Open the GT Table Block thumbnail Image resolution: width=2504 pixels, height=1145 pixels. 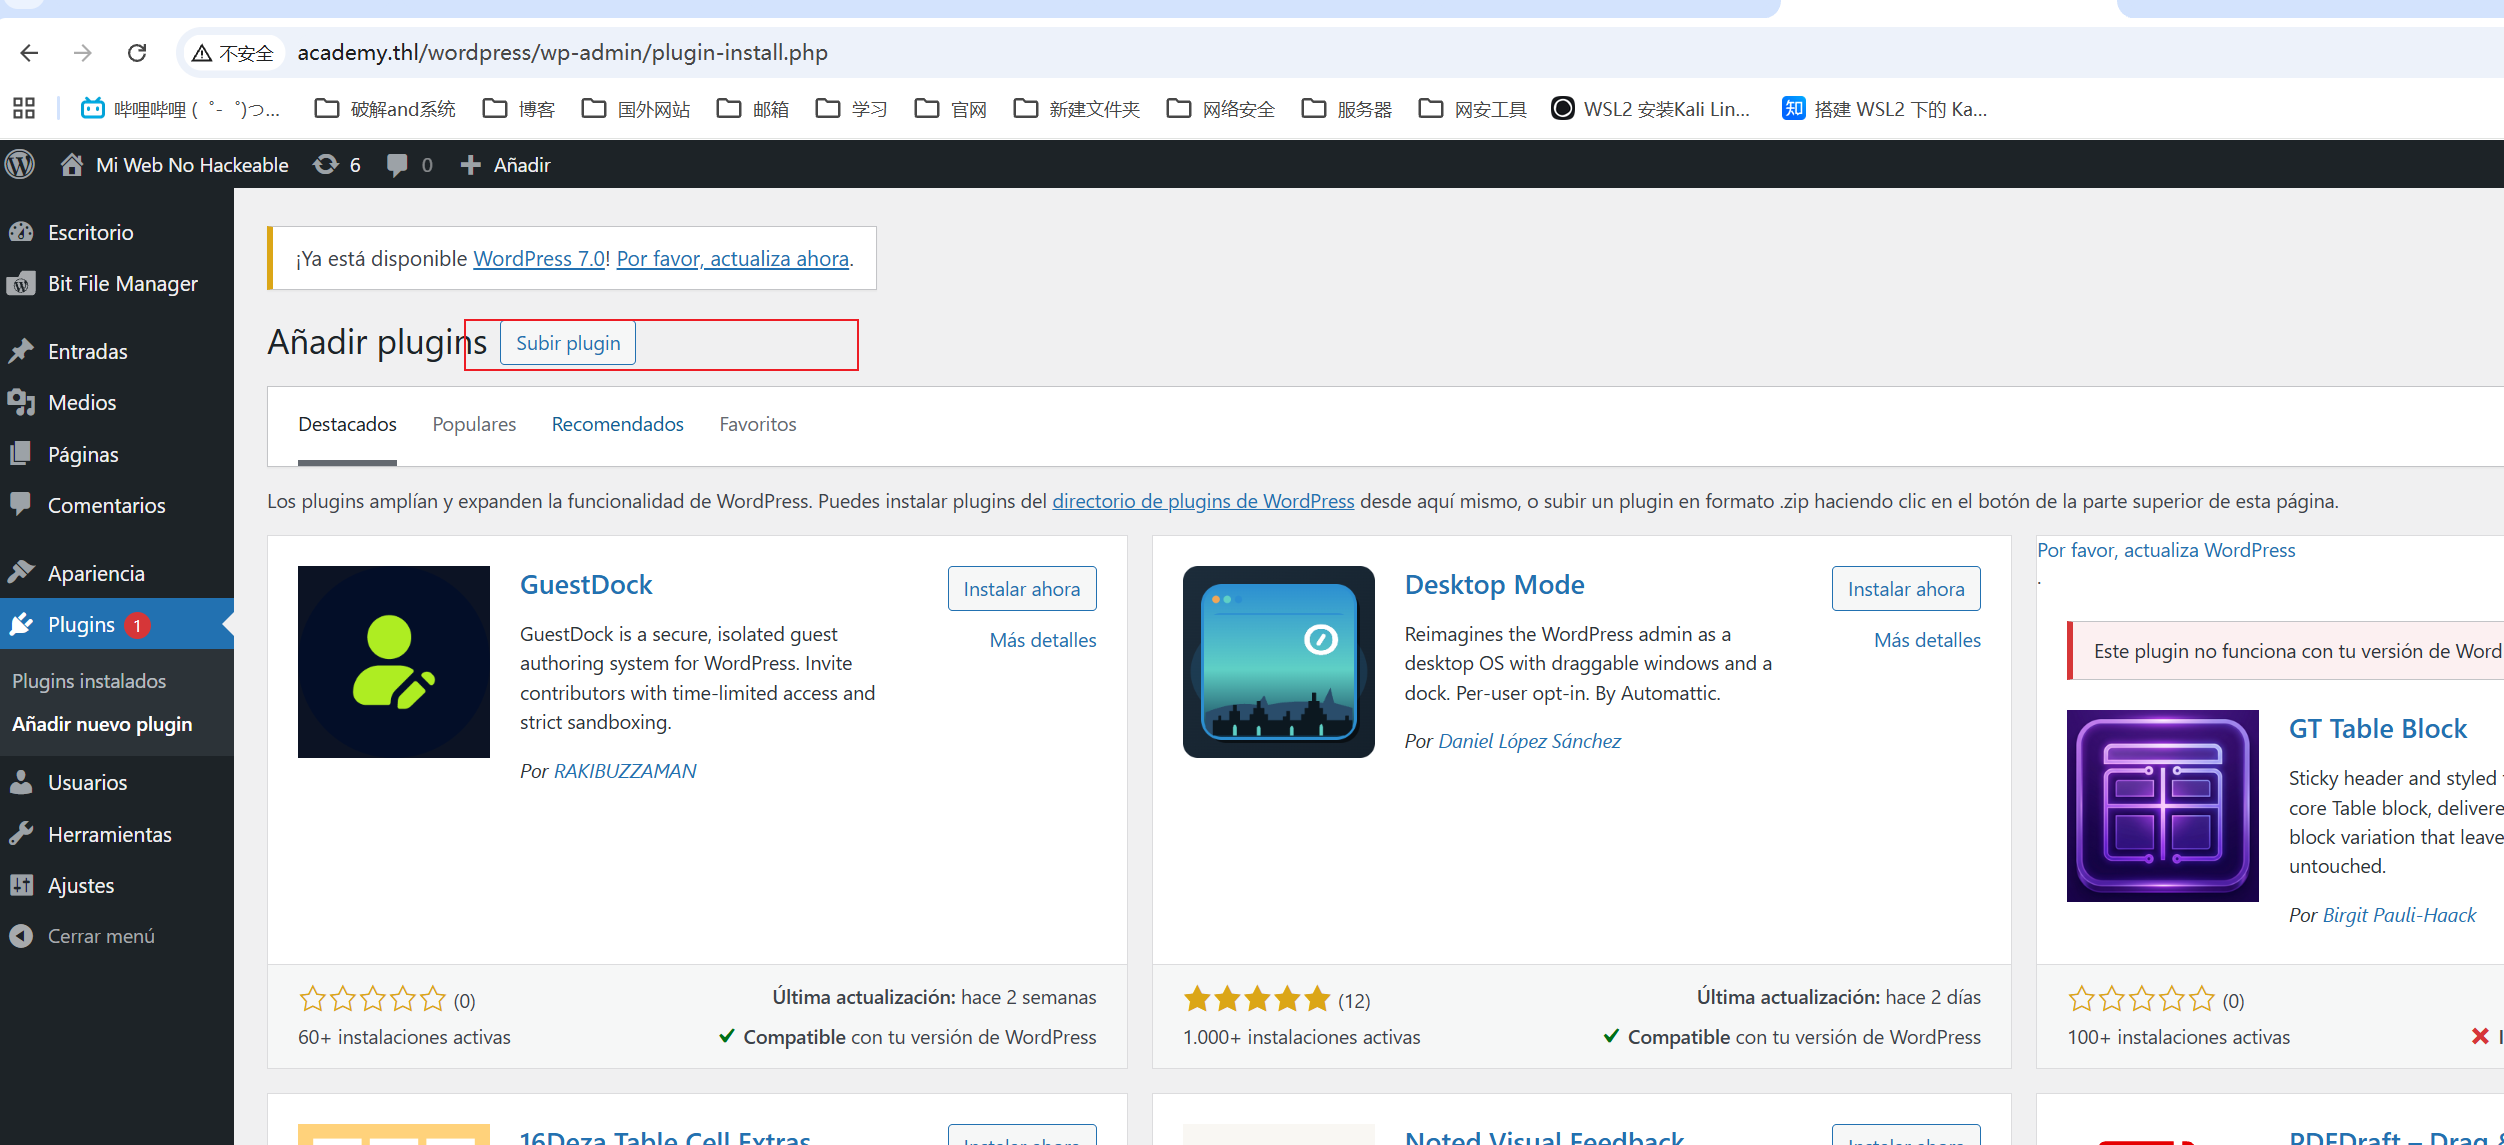2163,806
